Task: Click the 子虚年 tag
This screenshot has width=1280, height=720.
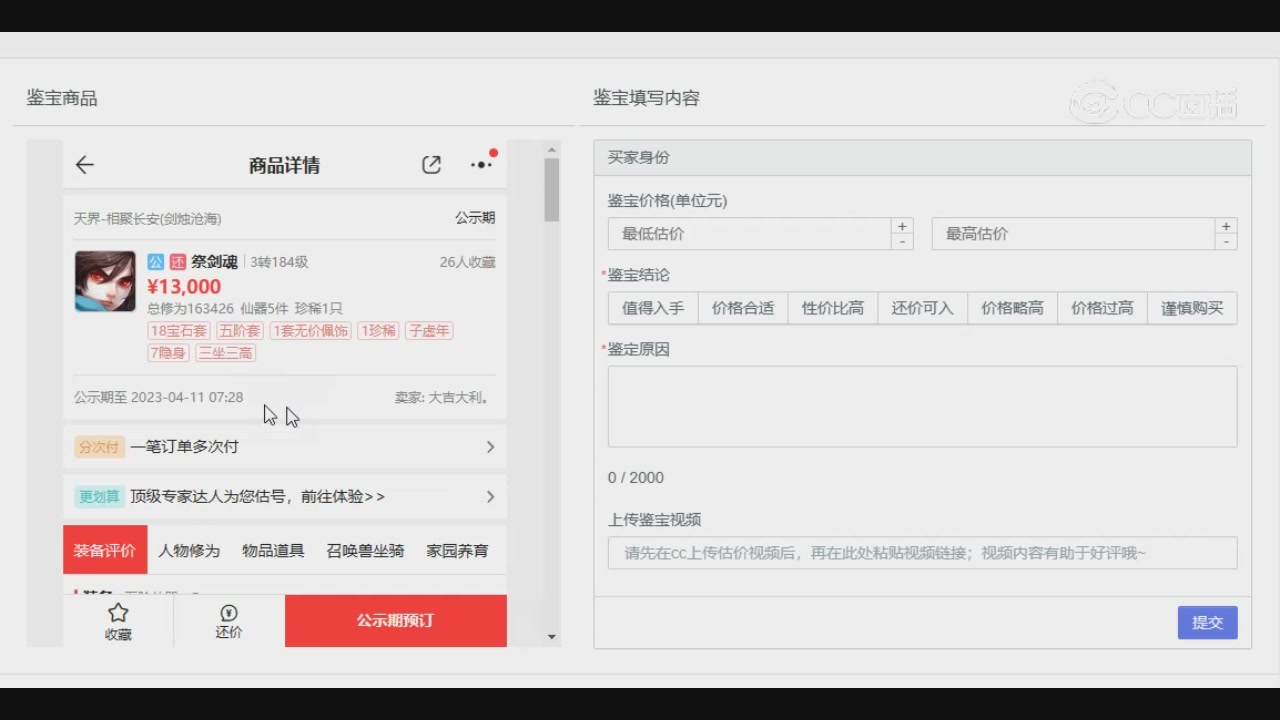Action: (x=429, y=331)
